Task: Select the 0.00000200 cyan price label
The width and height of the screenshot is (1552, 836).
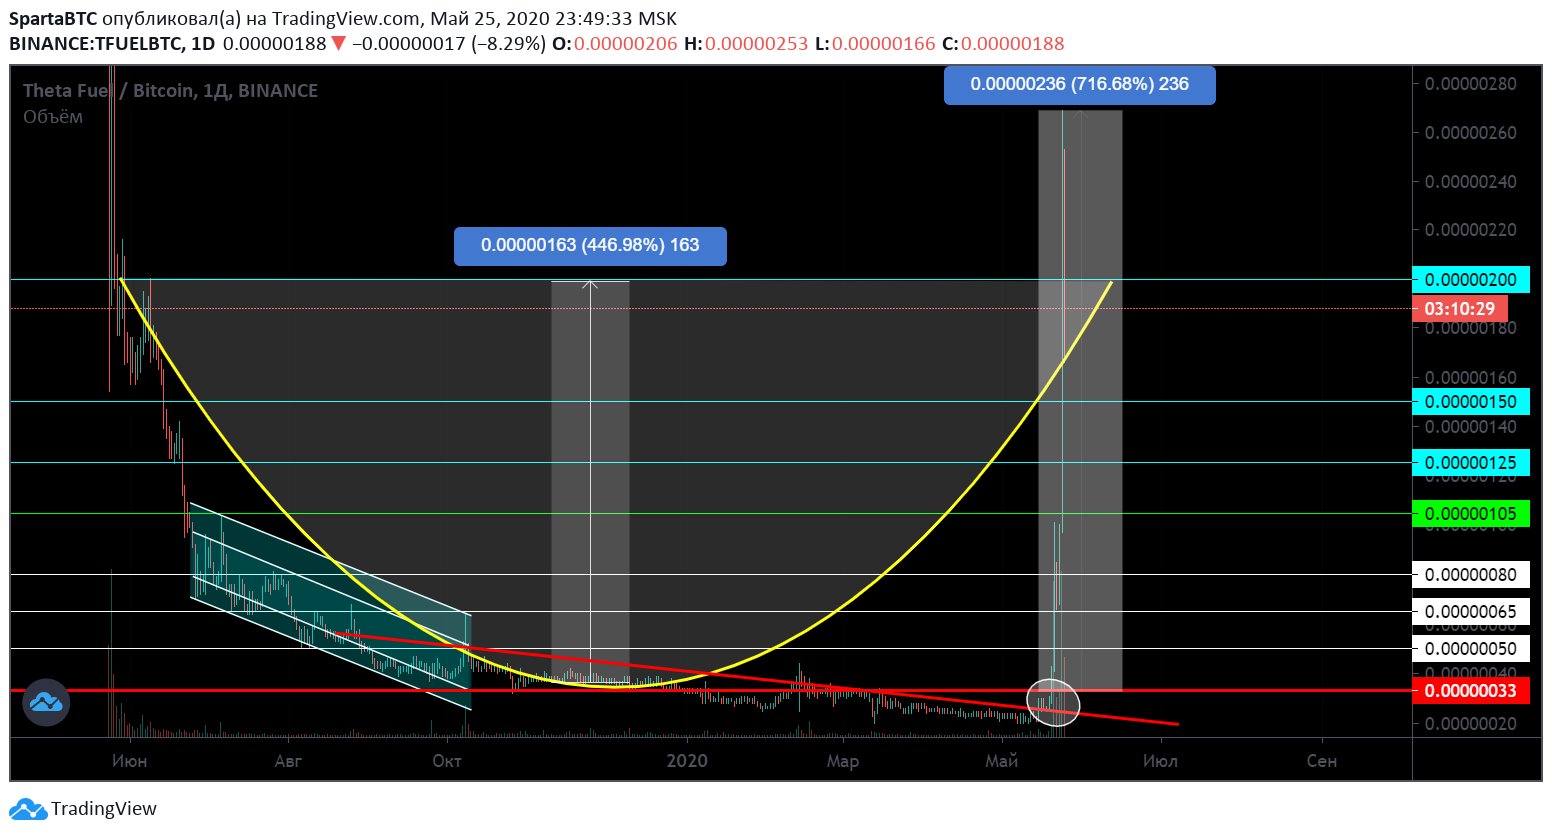Action: (1471, 280)
